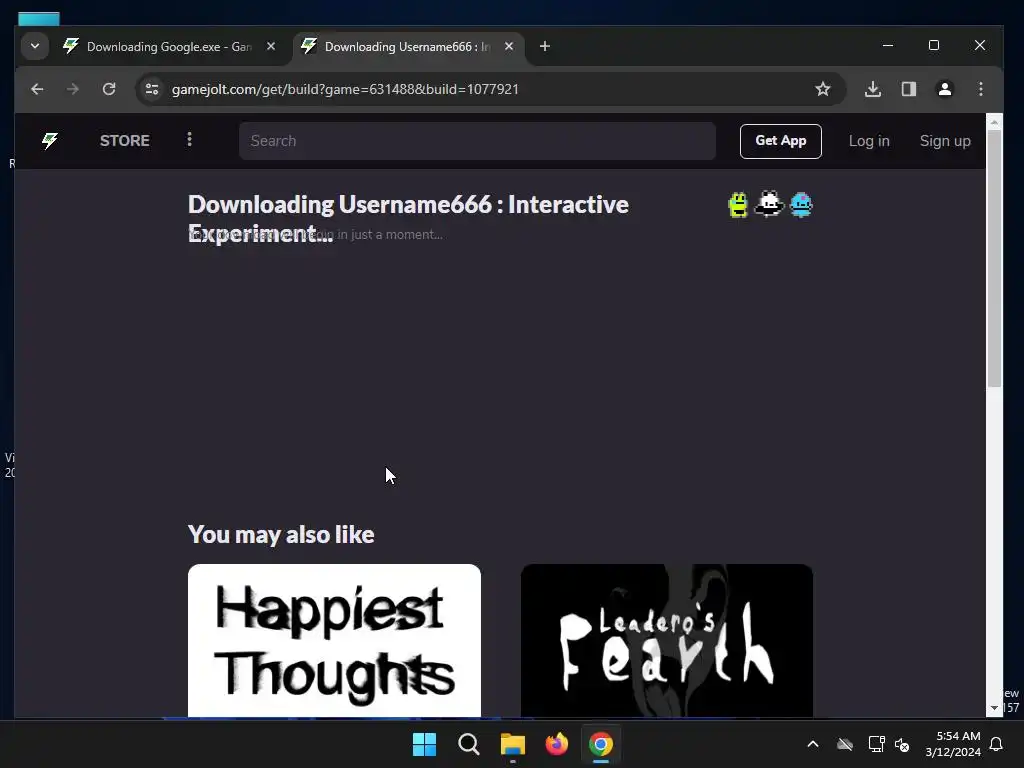Click the green pixel creature icon
This screenshot has width=1024, height=768.
click(x=738, y=205)
